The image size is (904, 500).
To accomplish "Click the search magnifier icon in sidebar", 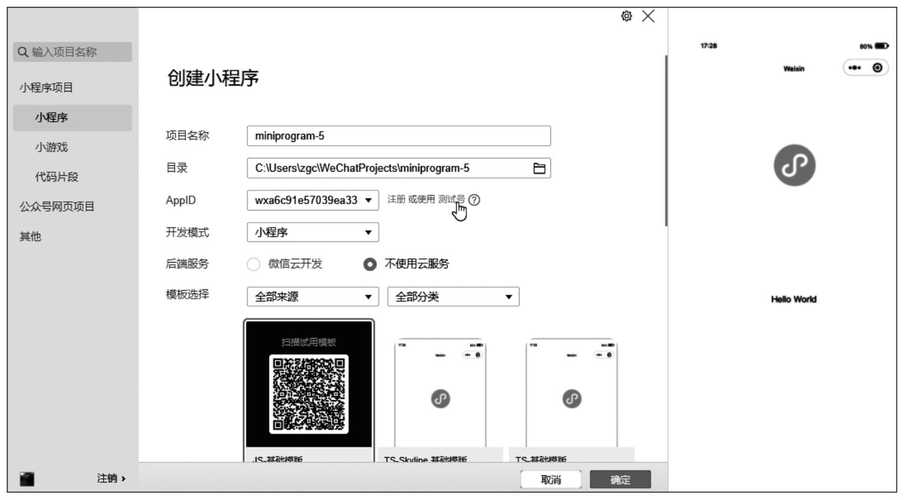I will click(x=22, y=52).
